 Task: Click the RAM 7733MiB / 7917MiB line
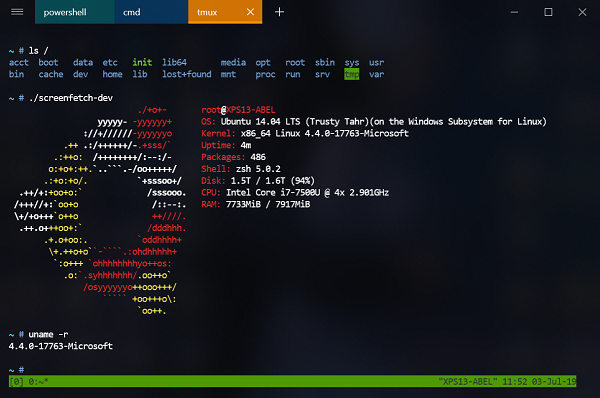coord(255,204)
